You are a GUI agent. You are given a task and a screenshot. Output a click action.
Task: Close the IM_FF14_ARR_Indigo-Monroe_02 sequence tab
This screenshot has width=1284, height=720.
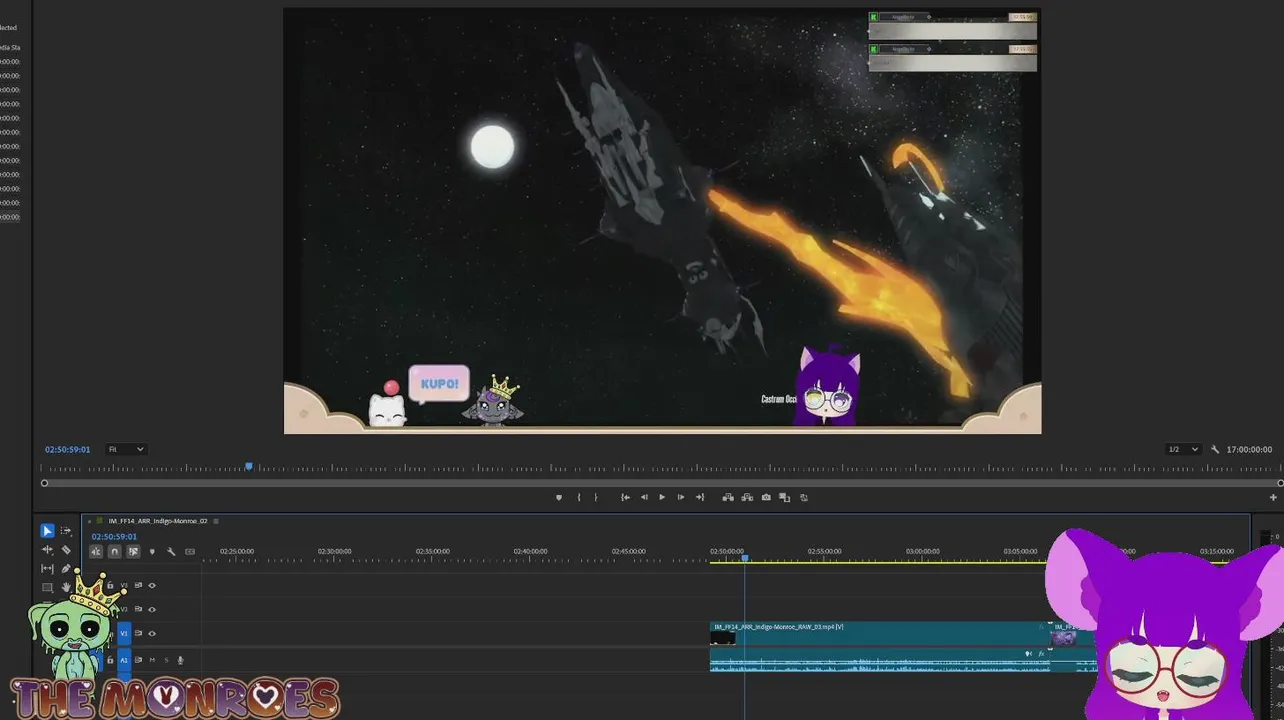(x=89, y=521)
